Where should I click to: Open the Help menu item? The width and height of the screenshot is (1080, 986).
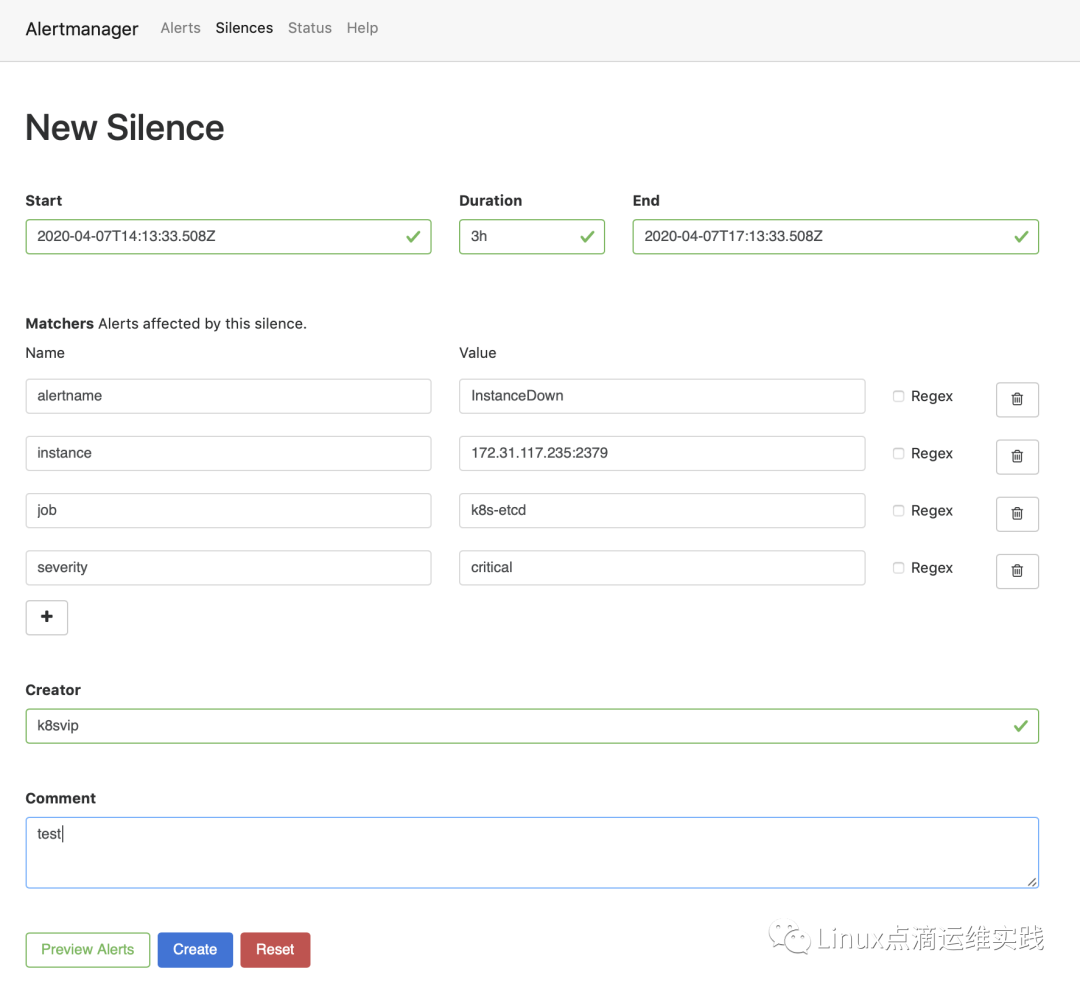coord(362,28)
